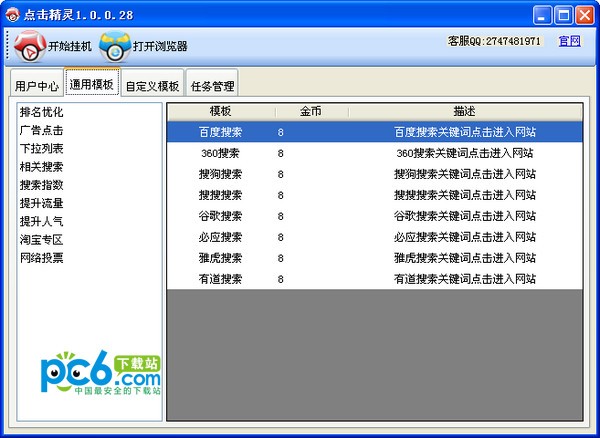
Task: Open the 淘宝专区 category
Action: click(x=41, y=240)
